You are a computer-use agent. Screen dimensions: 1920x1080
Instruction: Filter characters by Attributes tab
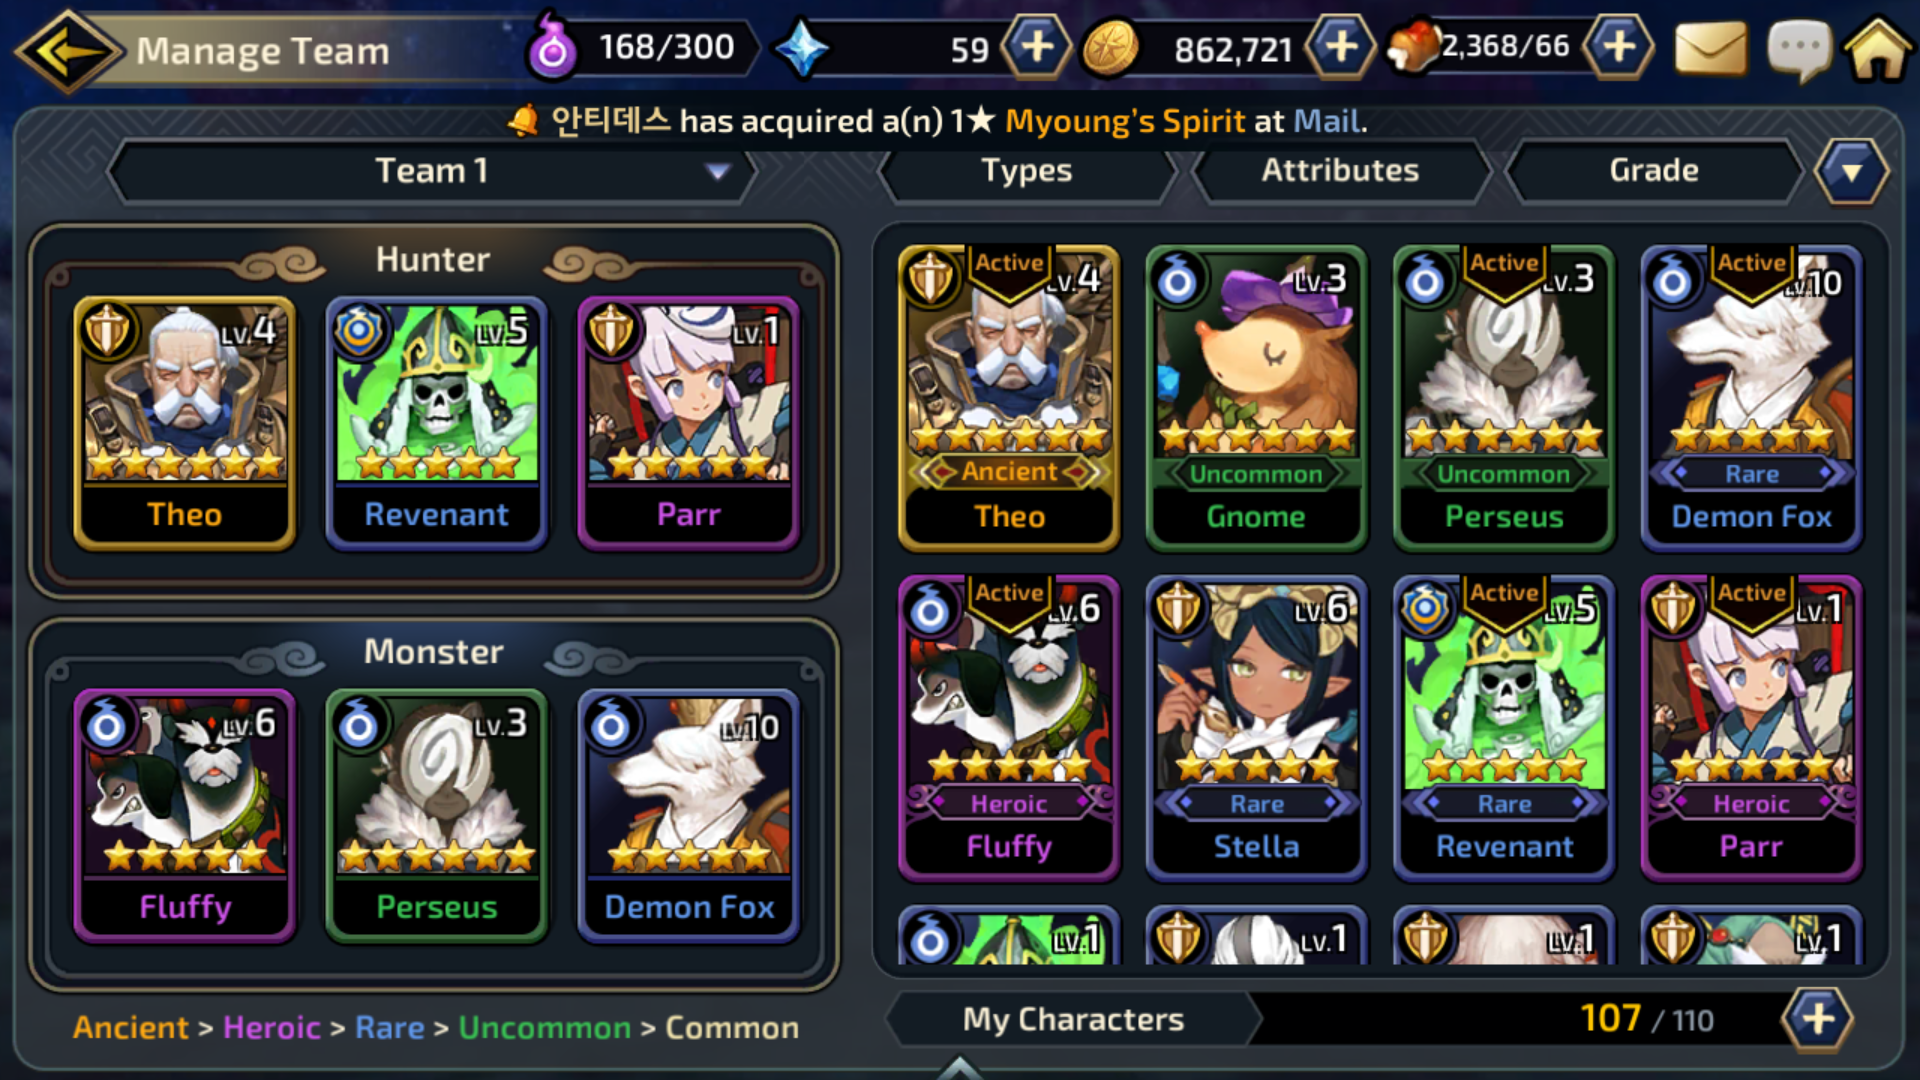(x=1340, y=171)
